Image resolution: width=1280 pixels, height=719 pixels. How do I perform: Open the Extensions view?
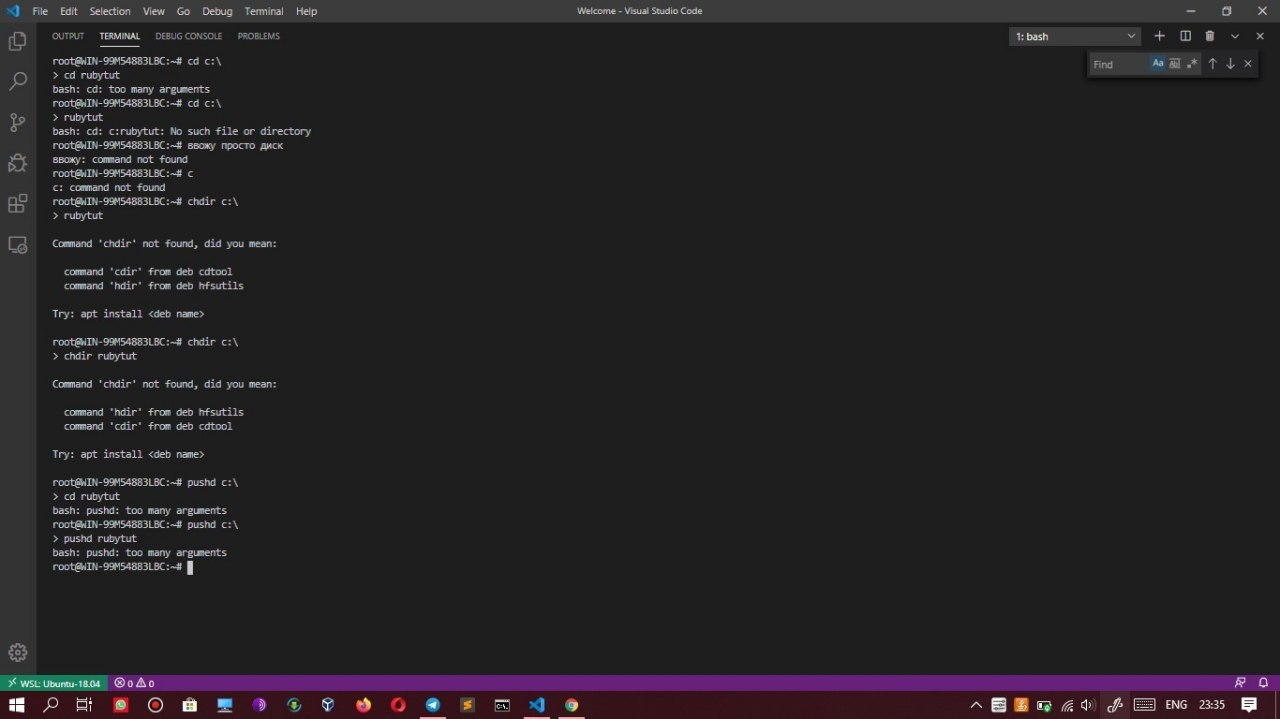tap(18, 204)
